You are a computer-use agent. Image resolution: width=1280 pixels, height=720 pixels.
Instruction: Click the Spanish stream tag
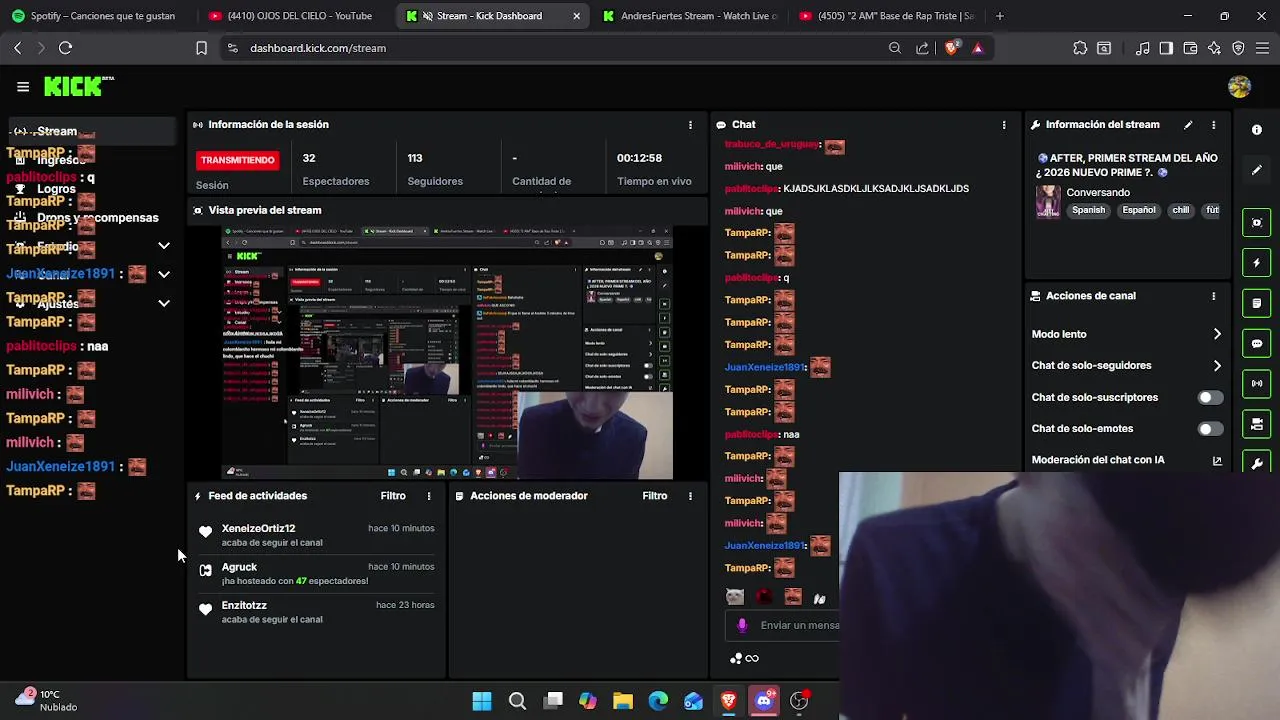[1088, 211]
